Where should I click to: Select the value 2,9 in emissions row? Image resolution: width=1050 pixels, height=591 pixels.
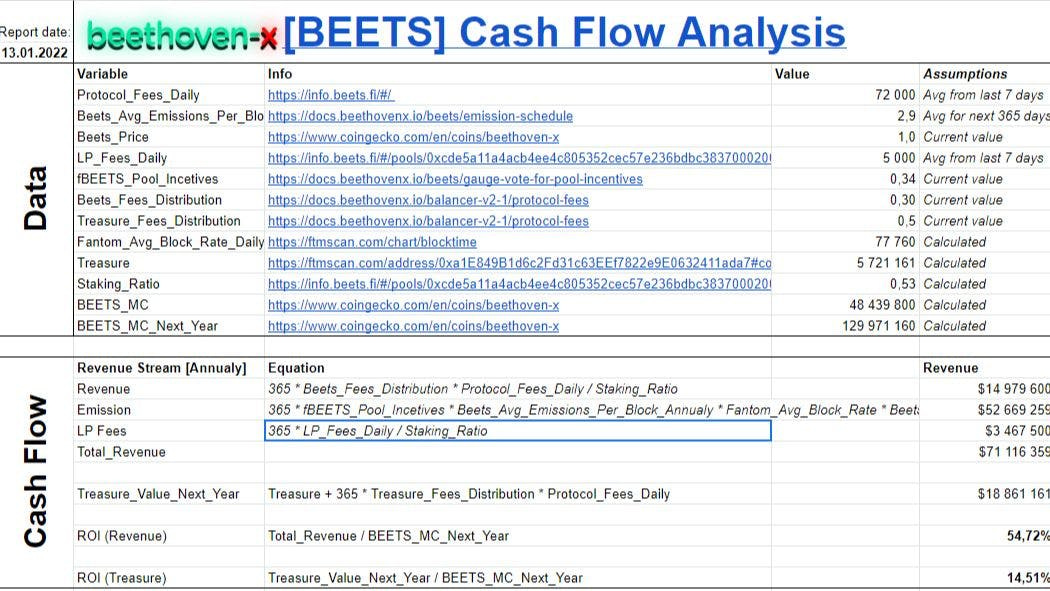click(x=845, y=116)
